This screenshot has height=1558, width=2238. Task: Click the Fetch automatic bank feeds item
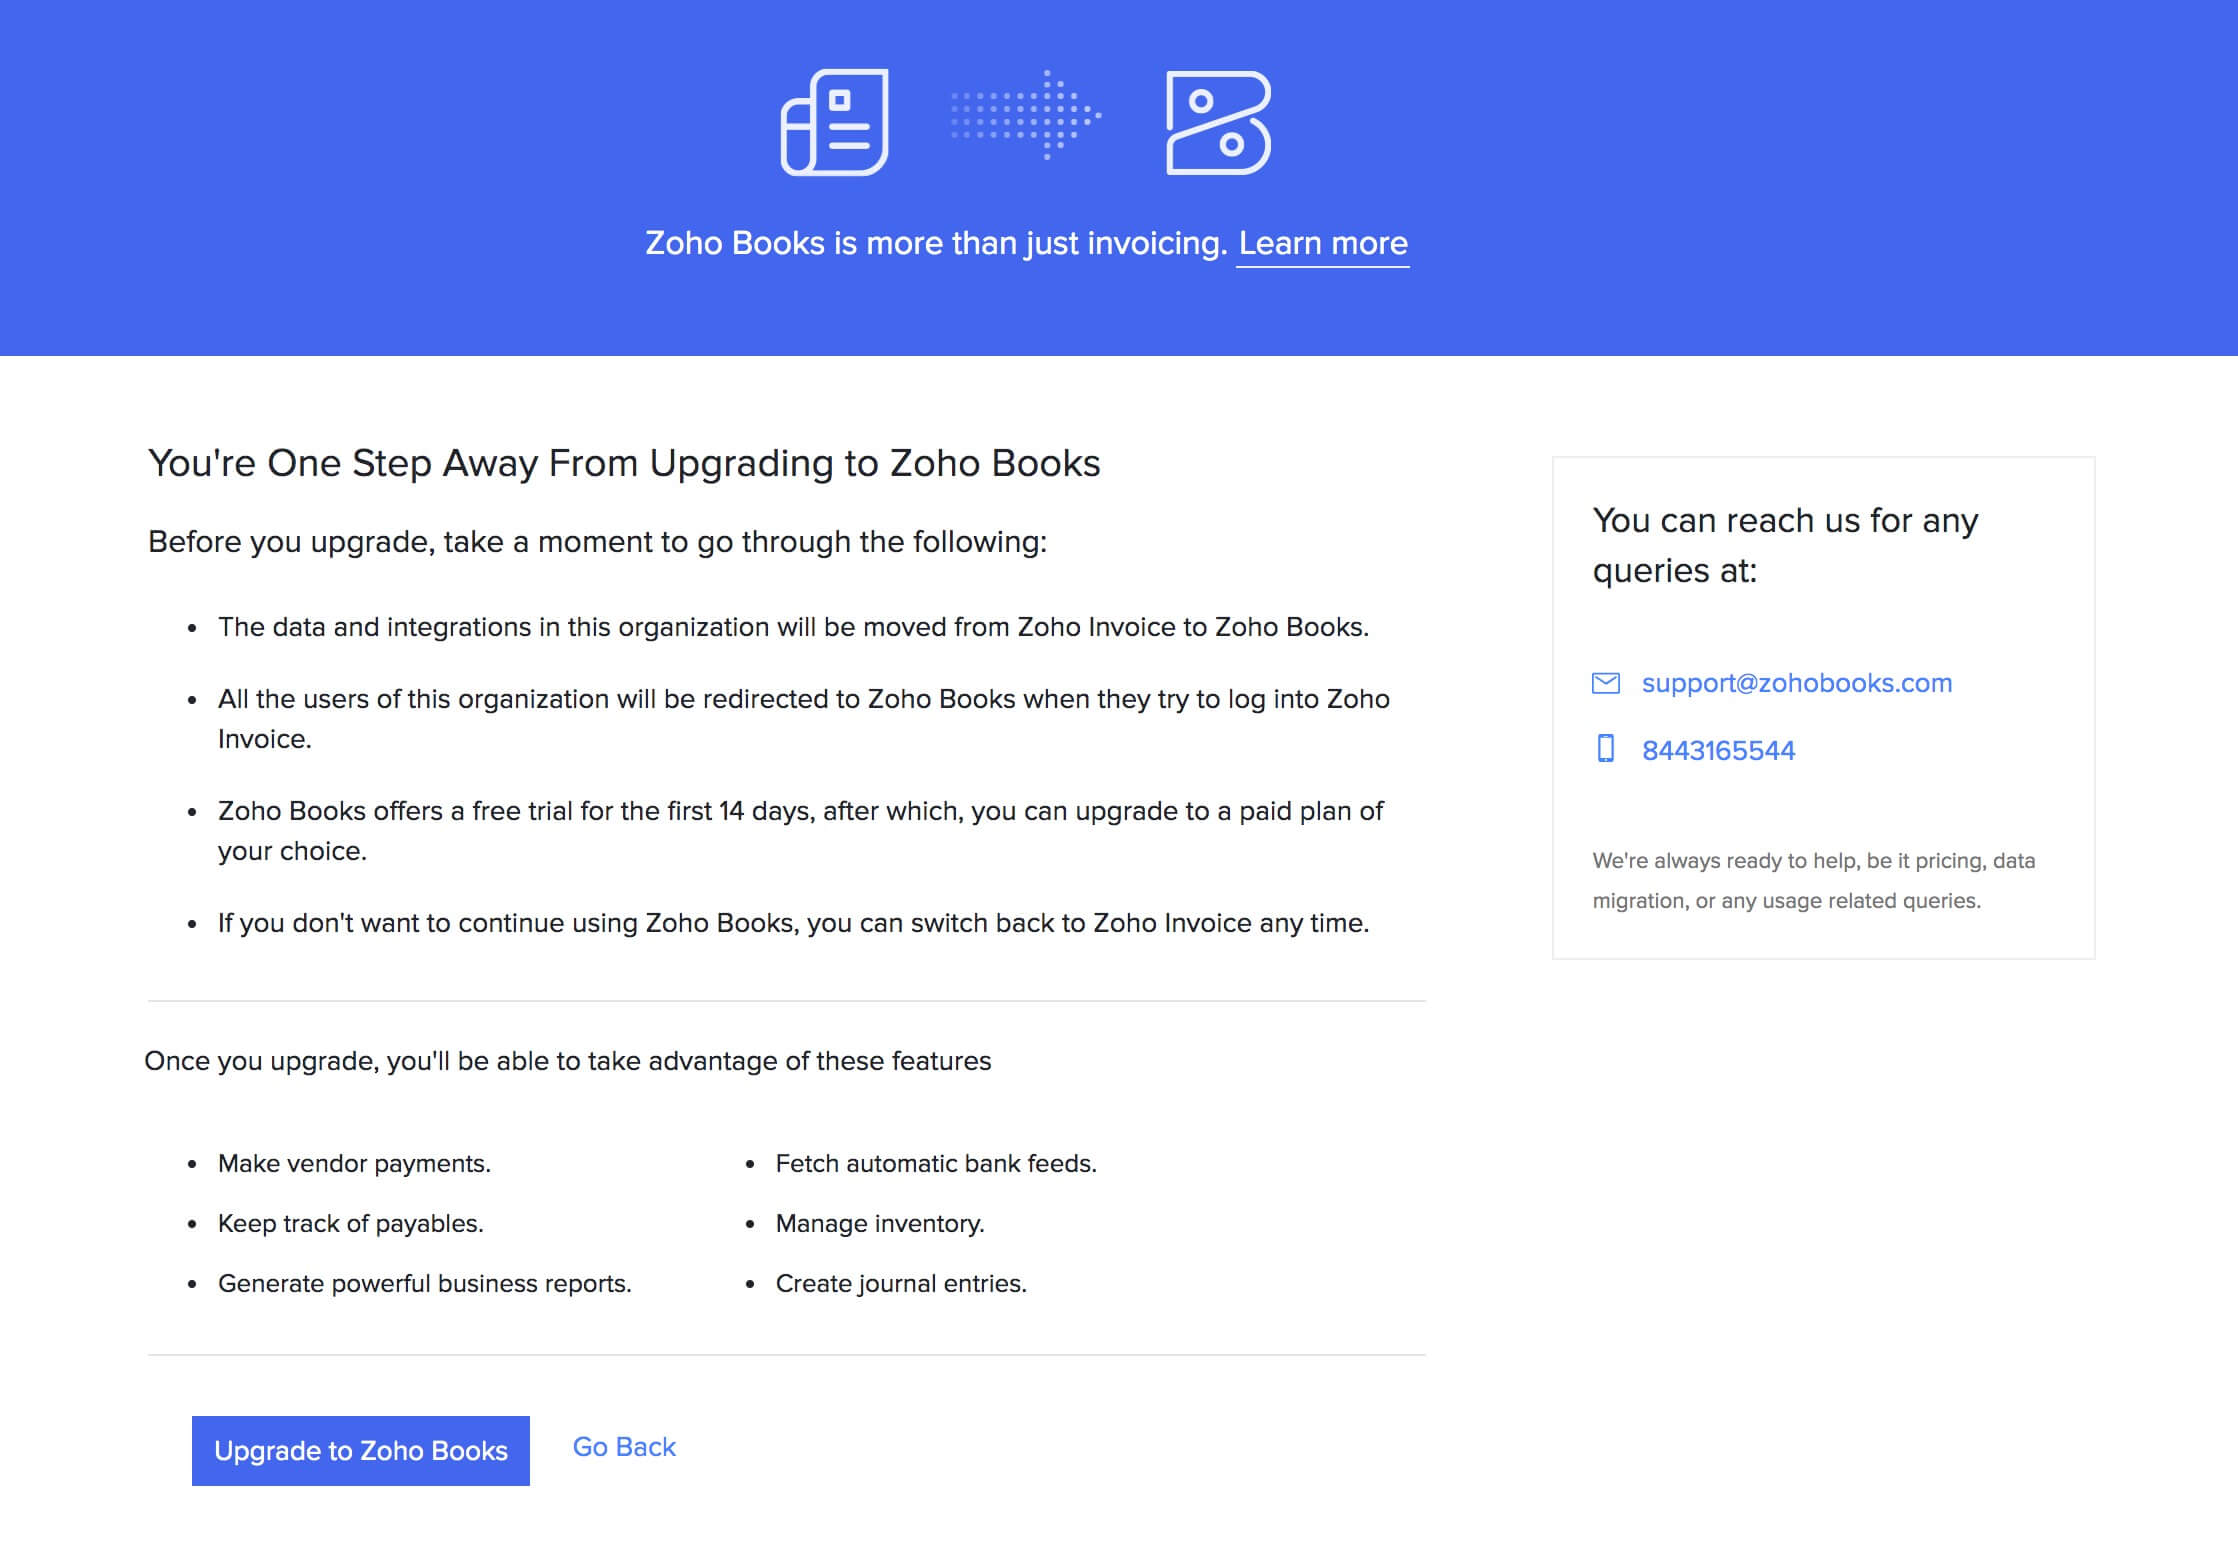click(x=936, y=1163)
